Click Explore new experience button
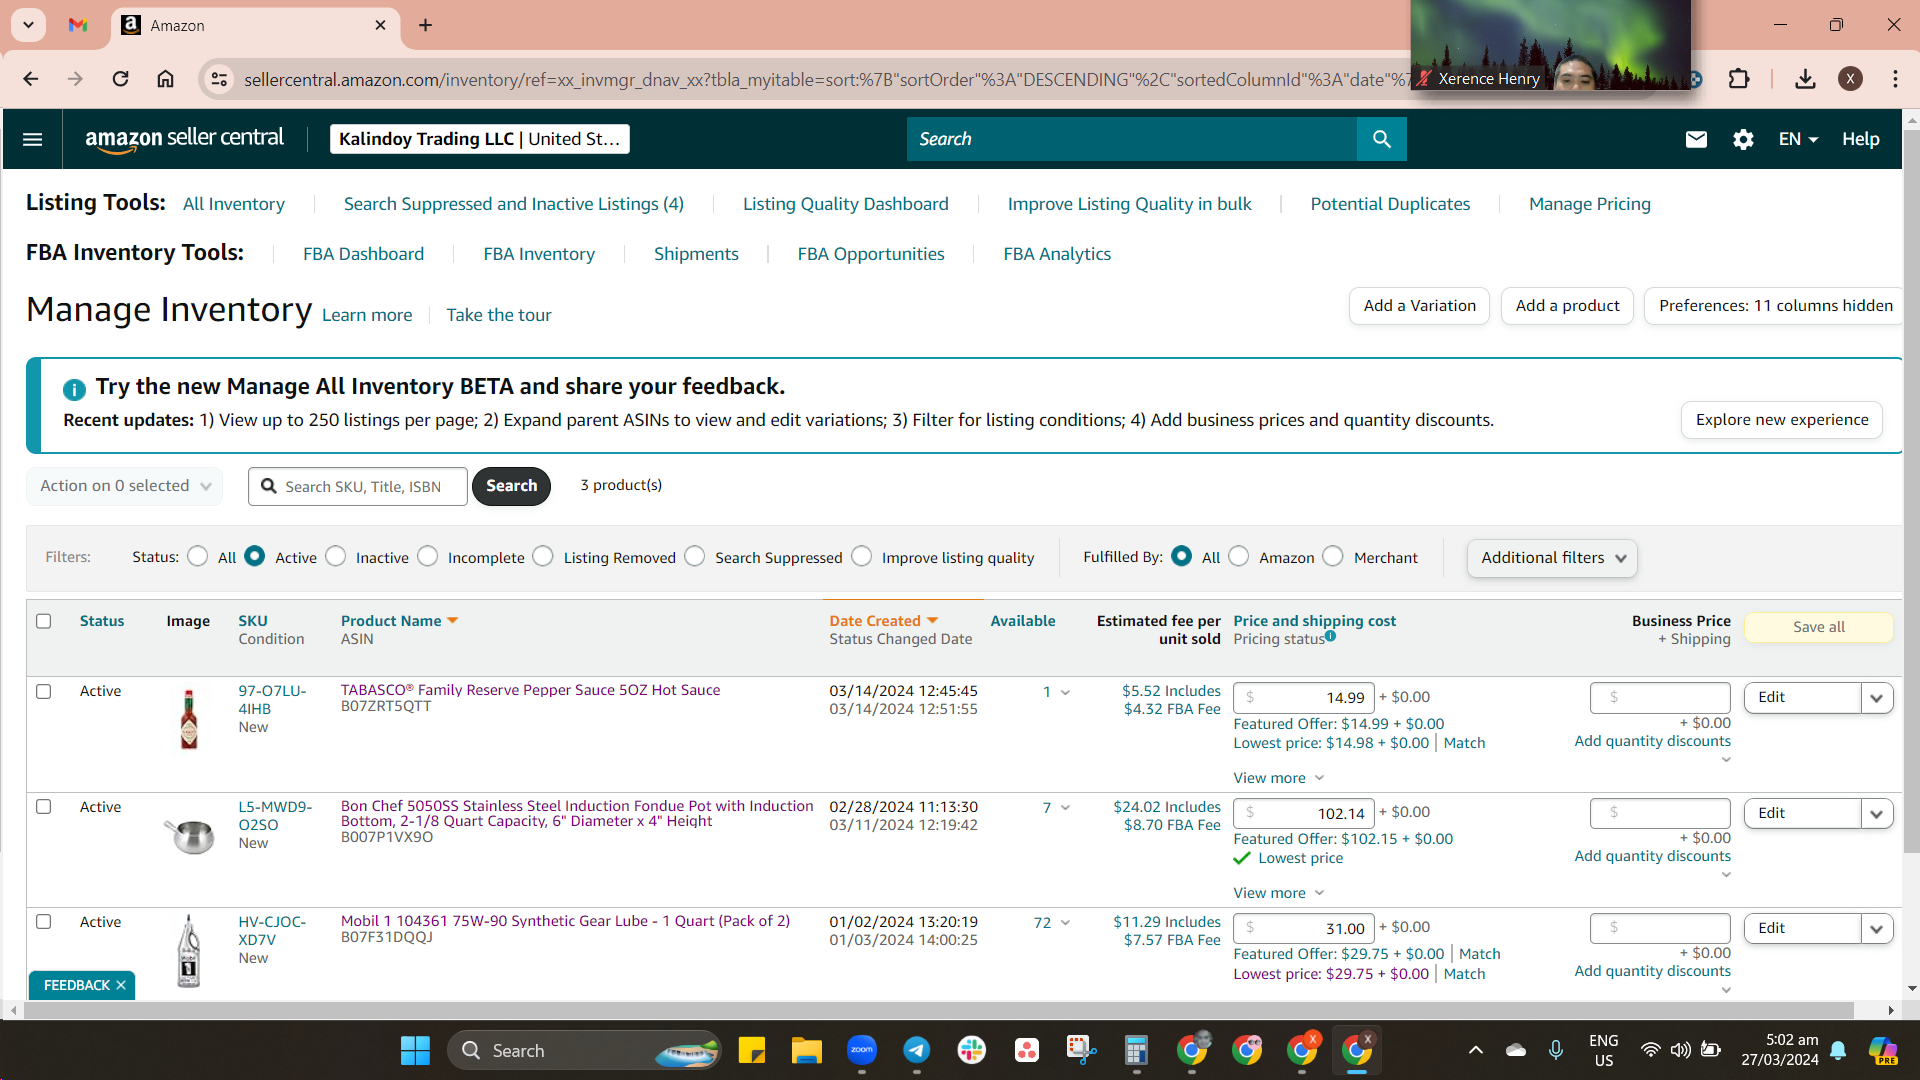The width and height of the screenshot is (1920, 1080). tap(1781, 420)
